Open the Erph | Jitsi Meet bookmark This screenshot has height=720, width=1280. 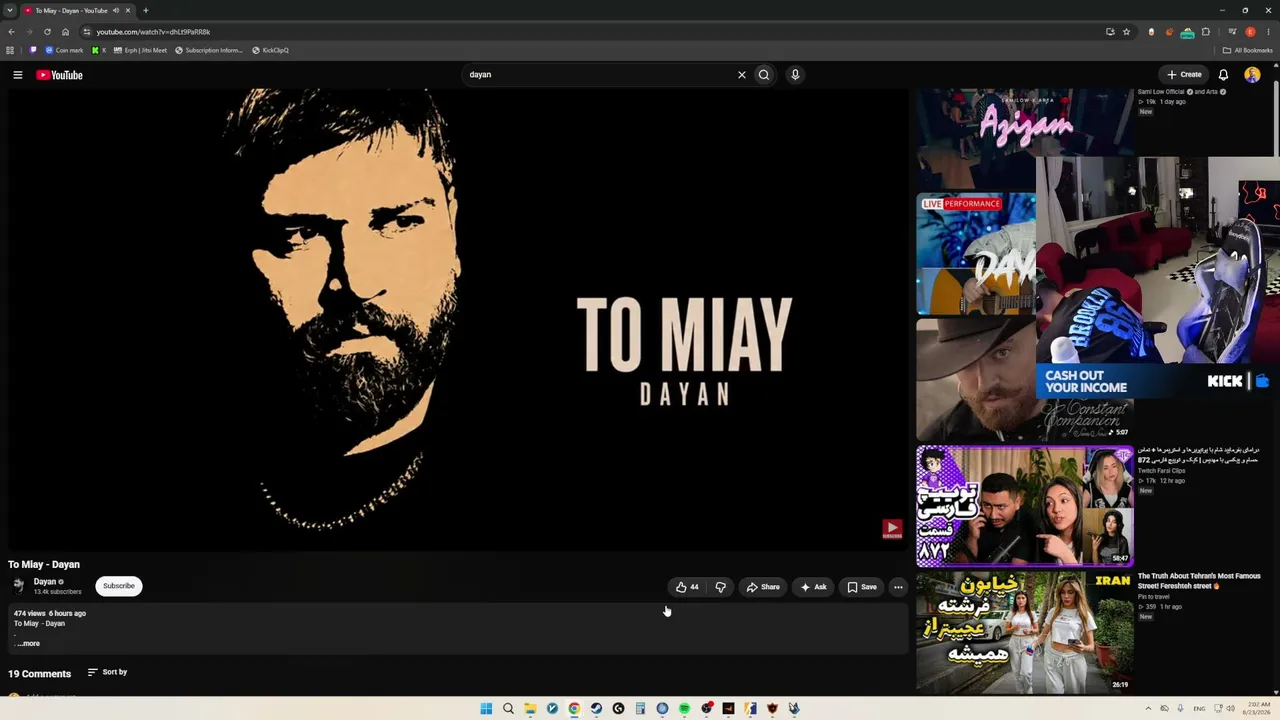[x=141, y=50]
